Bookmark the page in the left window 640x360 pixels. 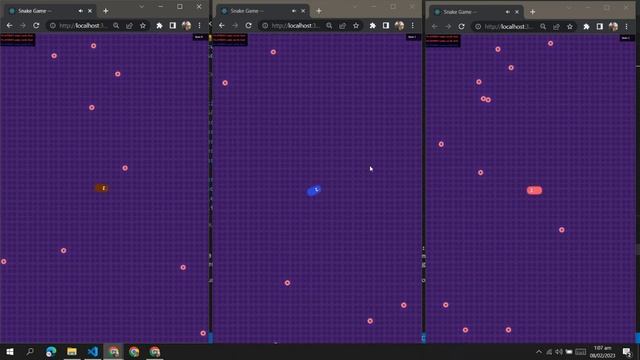click(143, 25)
